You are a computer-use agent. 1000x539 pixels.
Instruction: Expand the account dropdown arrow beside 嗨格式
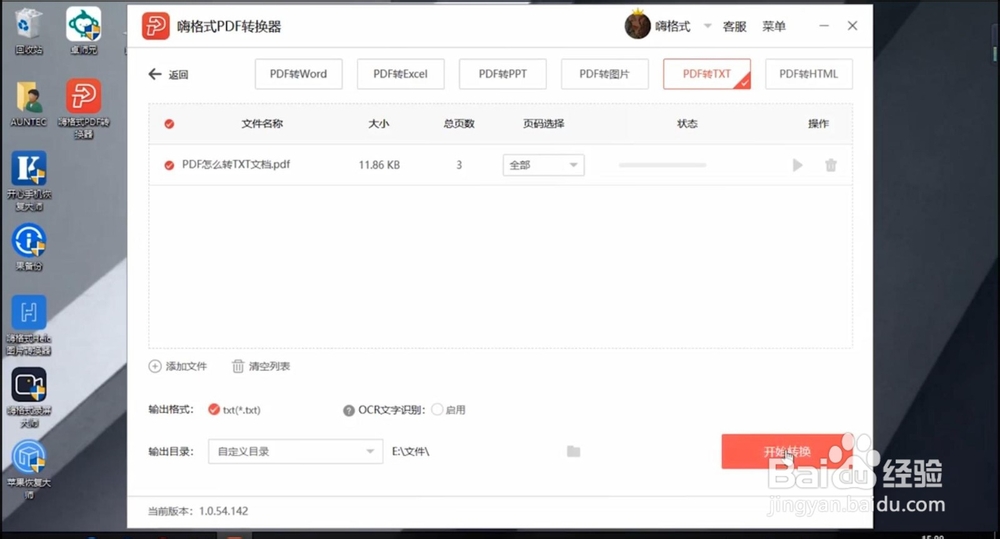coord(707,26)
